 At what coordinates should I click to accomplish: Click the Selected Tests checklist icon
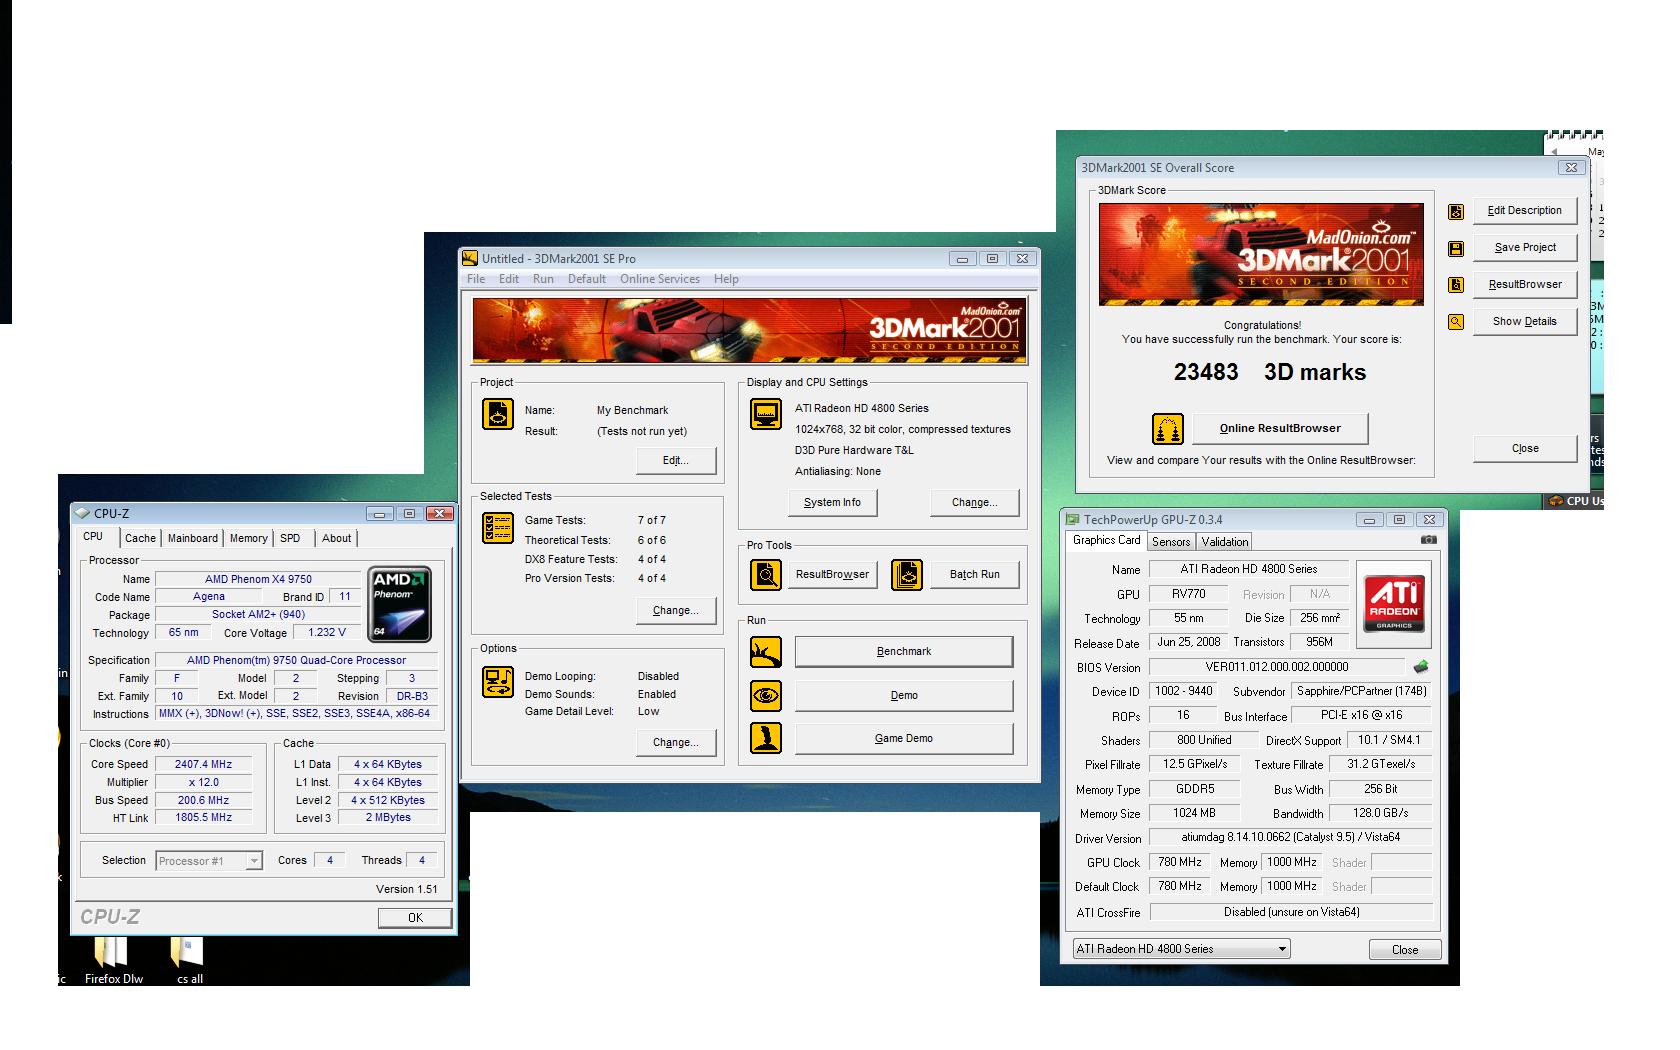(498, 527)
